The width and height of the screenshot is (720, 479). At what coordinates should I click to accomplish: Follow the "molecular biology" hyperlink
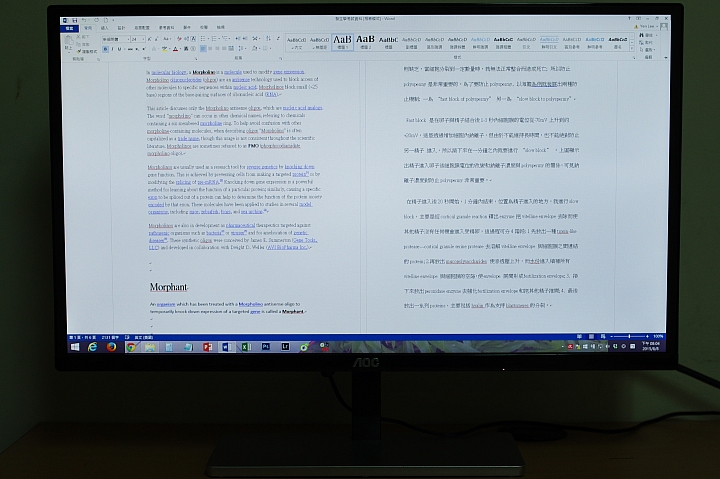tap(169, 72)
